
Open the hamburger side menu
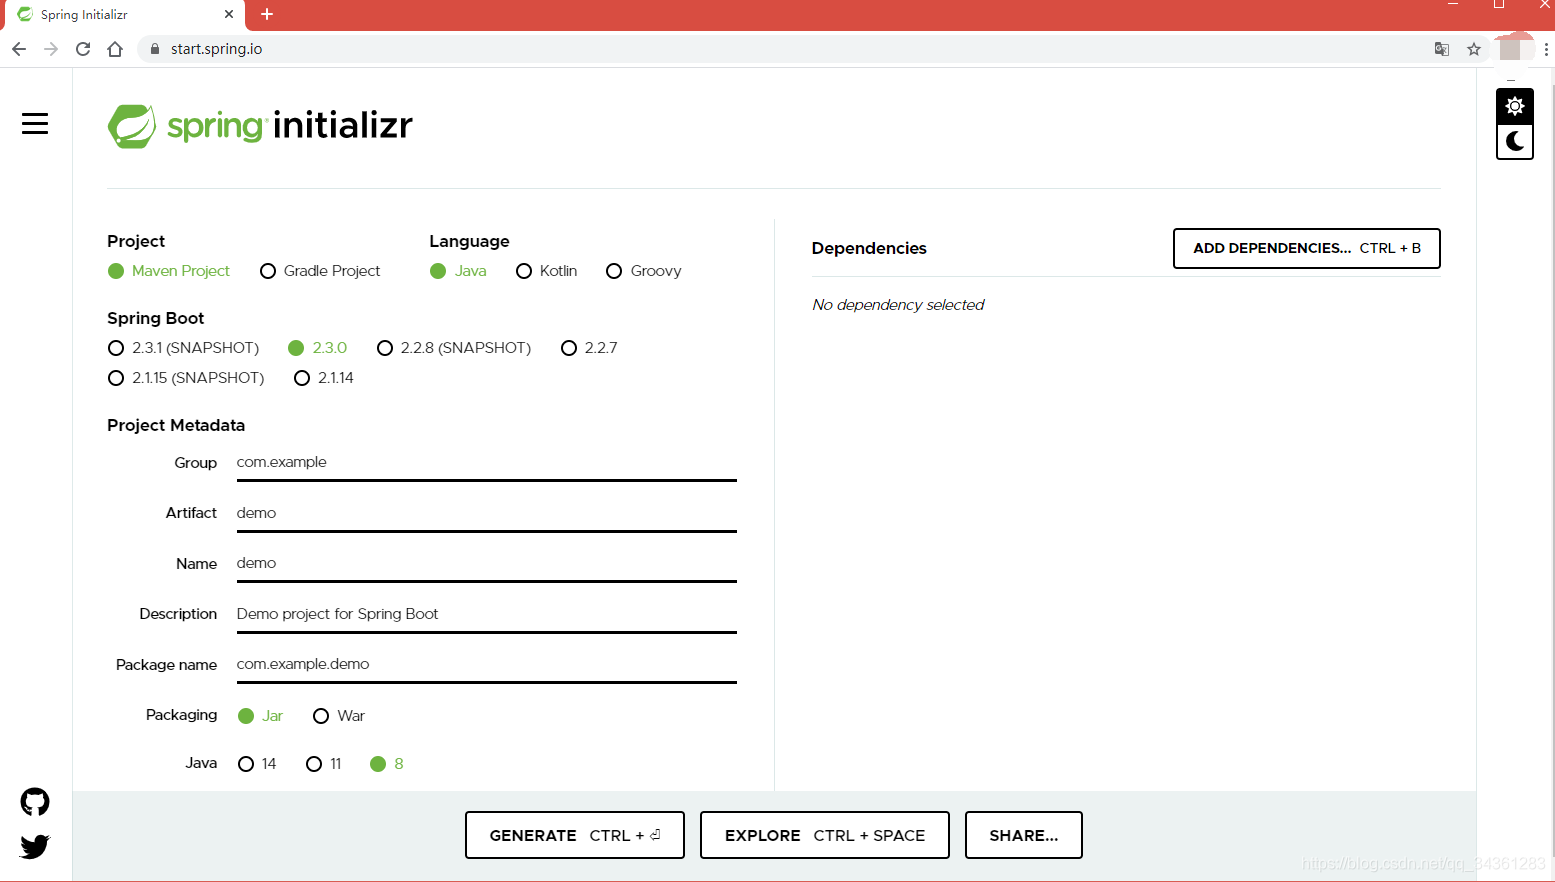(35, 123)
